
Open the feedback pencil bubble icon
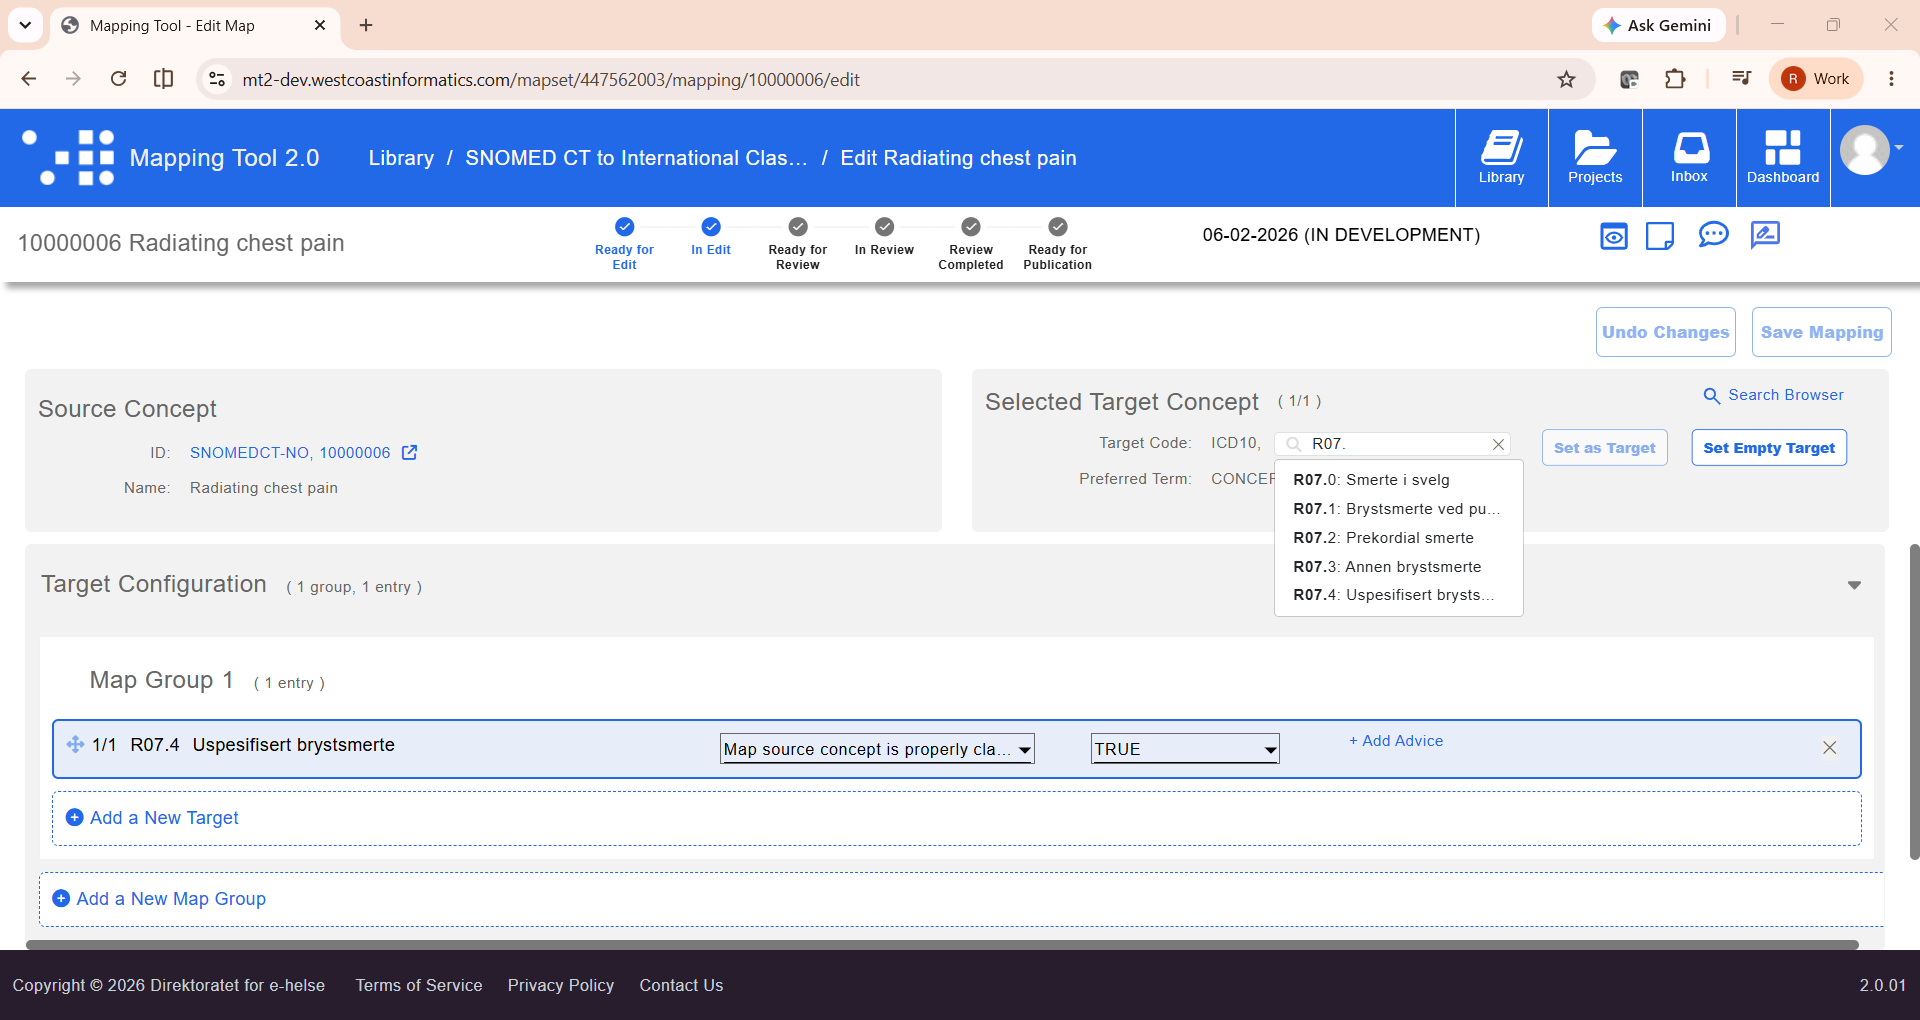pyautogui.click(x=1765, y=235)
